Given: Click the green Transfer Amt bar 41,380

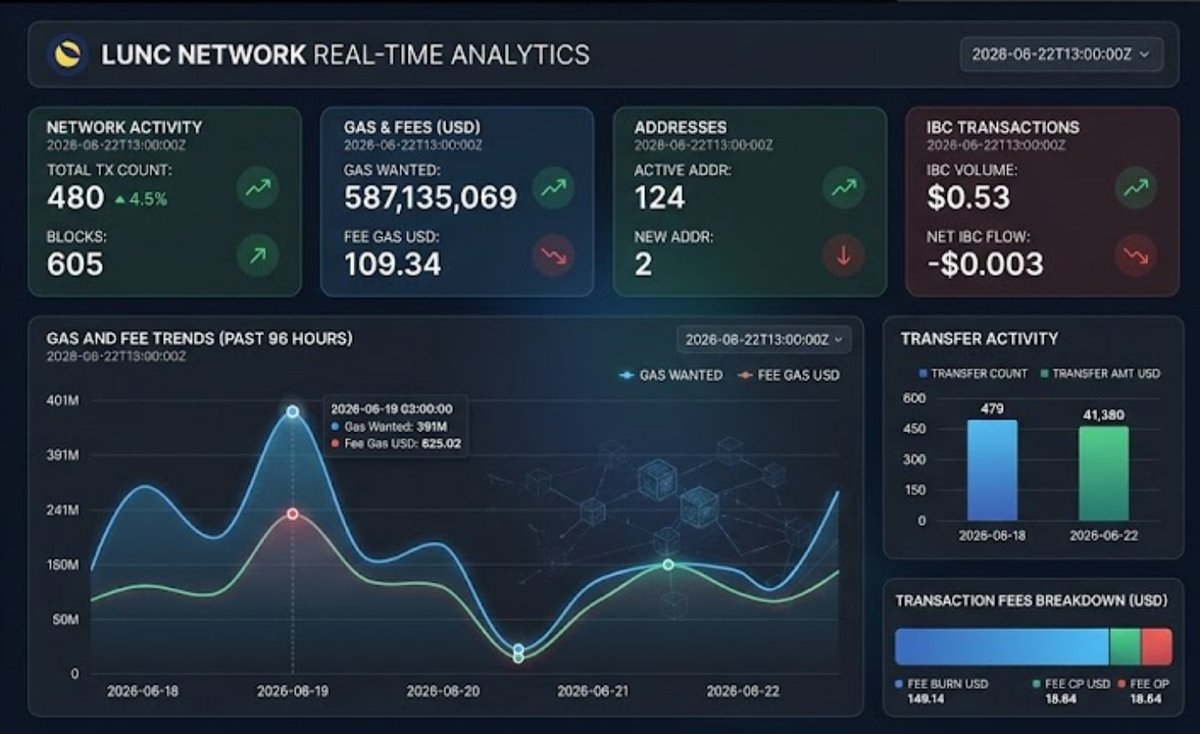Looking at the screenshot, I should 1104,473.
